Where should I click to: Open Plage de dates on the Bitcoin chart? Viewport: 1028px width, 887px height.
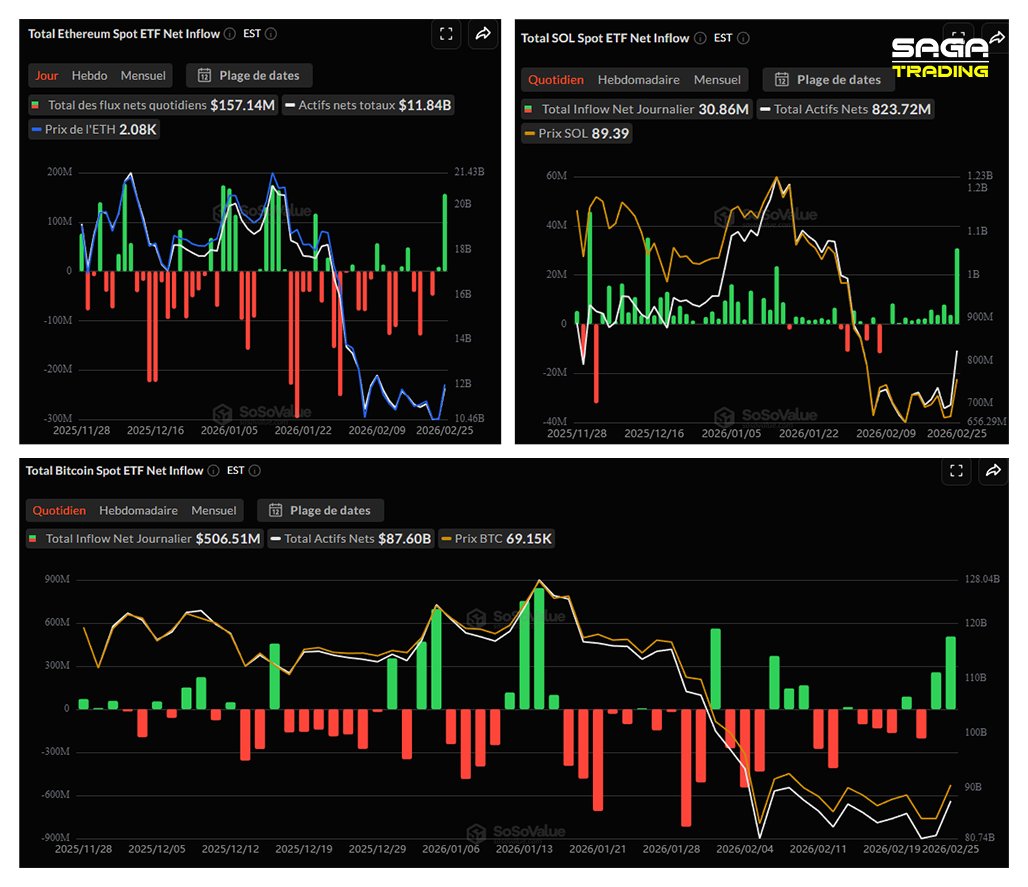point(320,509)
